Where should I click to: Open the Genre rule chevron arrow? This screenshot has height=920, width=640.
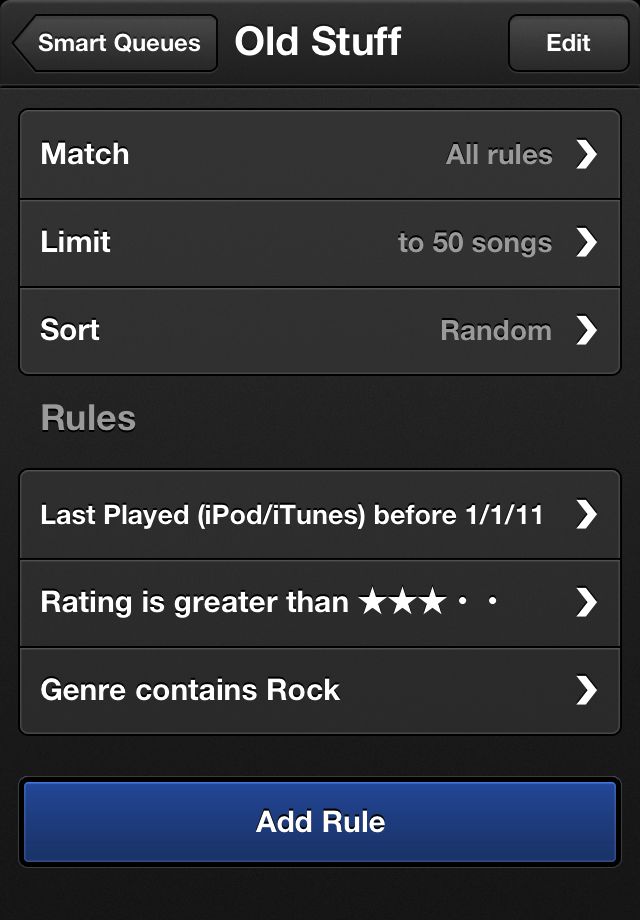point(587,690)
